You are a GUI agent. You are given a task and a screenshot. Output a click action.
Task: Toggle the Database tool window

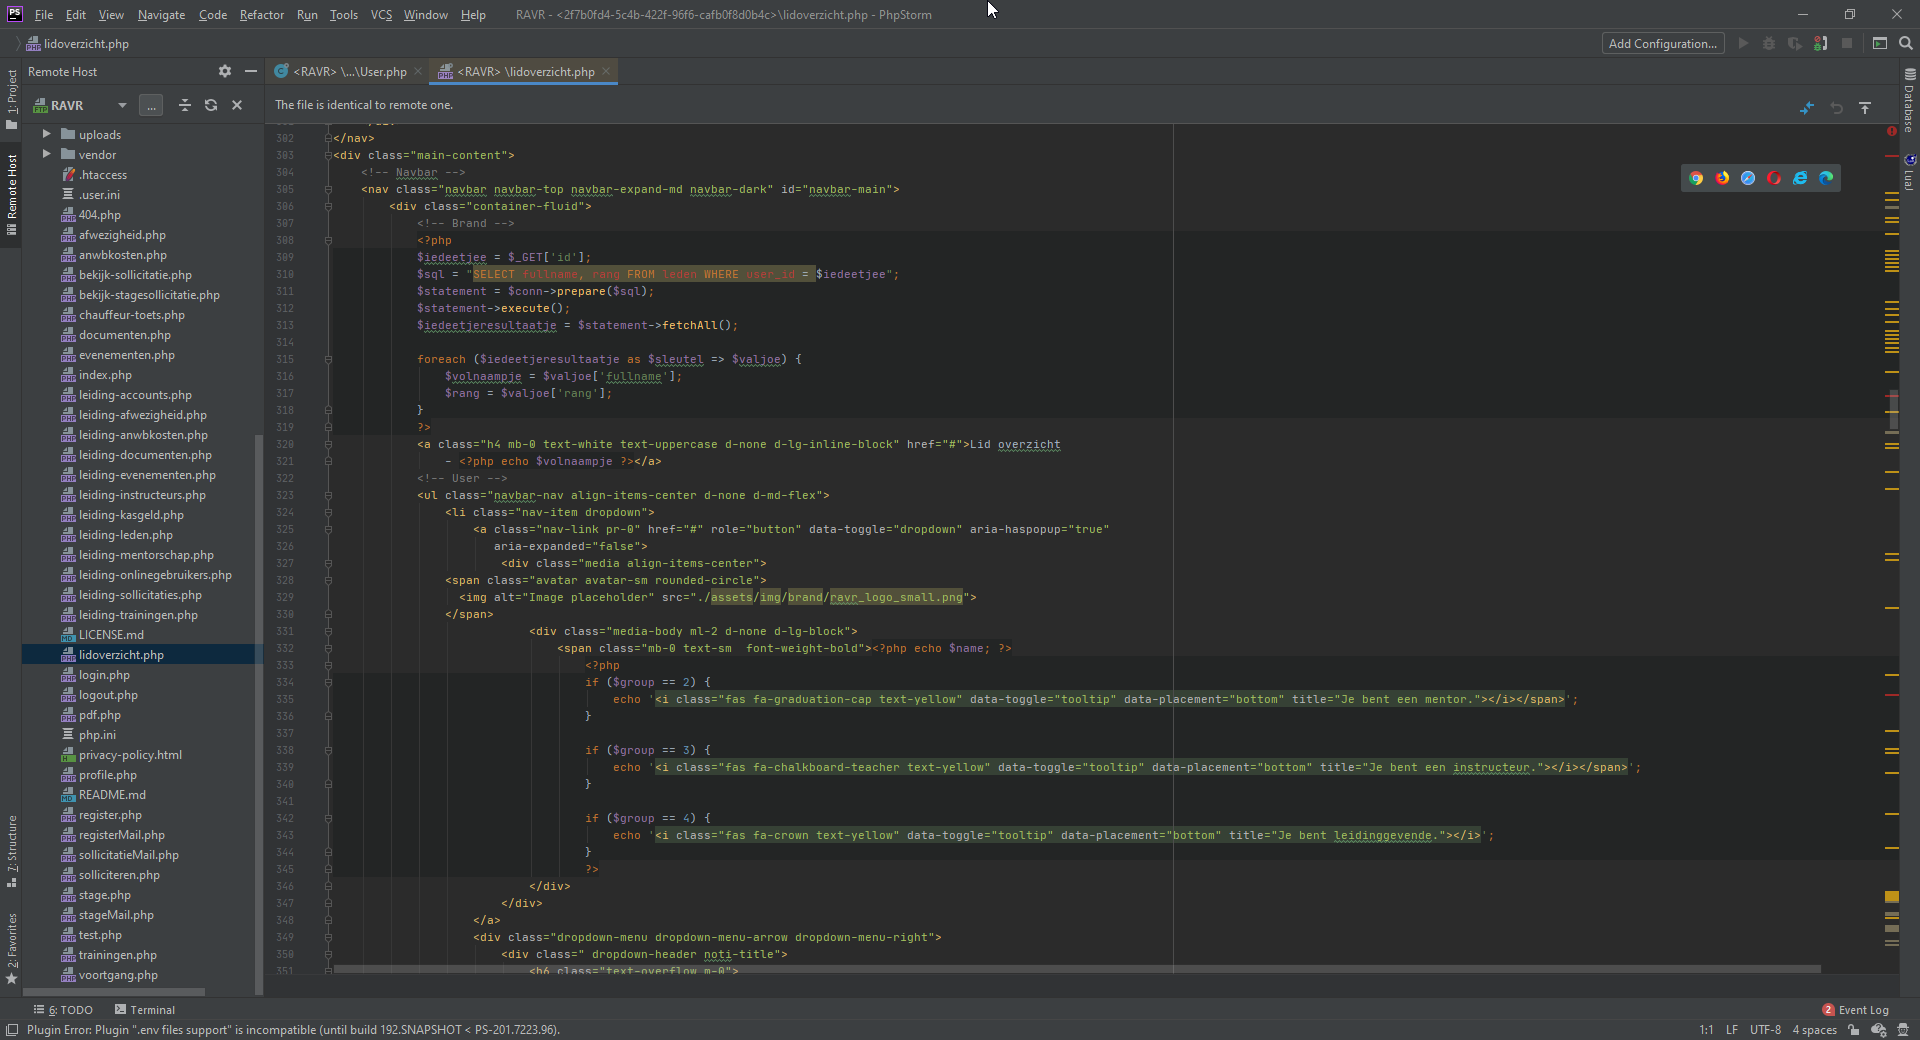tap(1909, 100)
